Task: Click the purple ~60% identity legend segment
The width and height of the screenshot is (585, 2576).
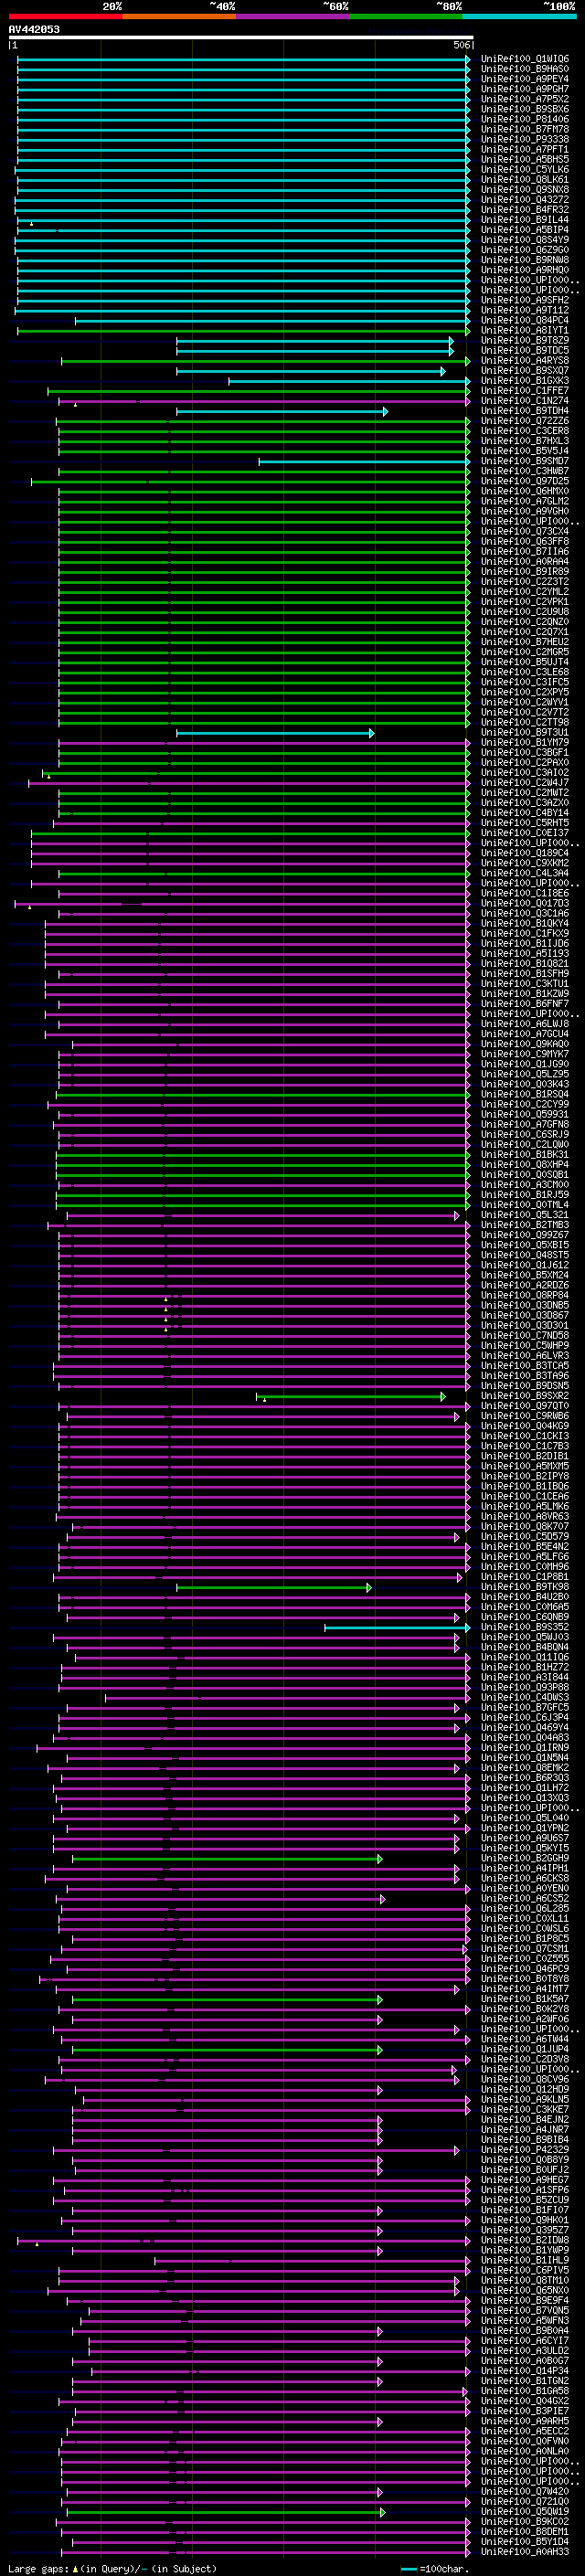Action: click(292, 16)
